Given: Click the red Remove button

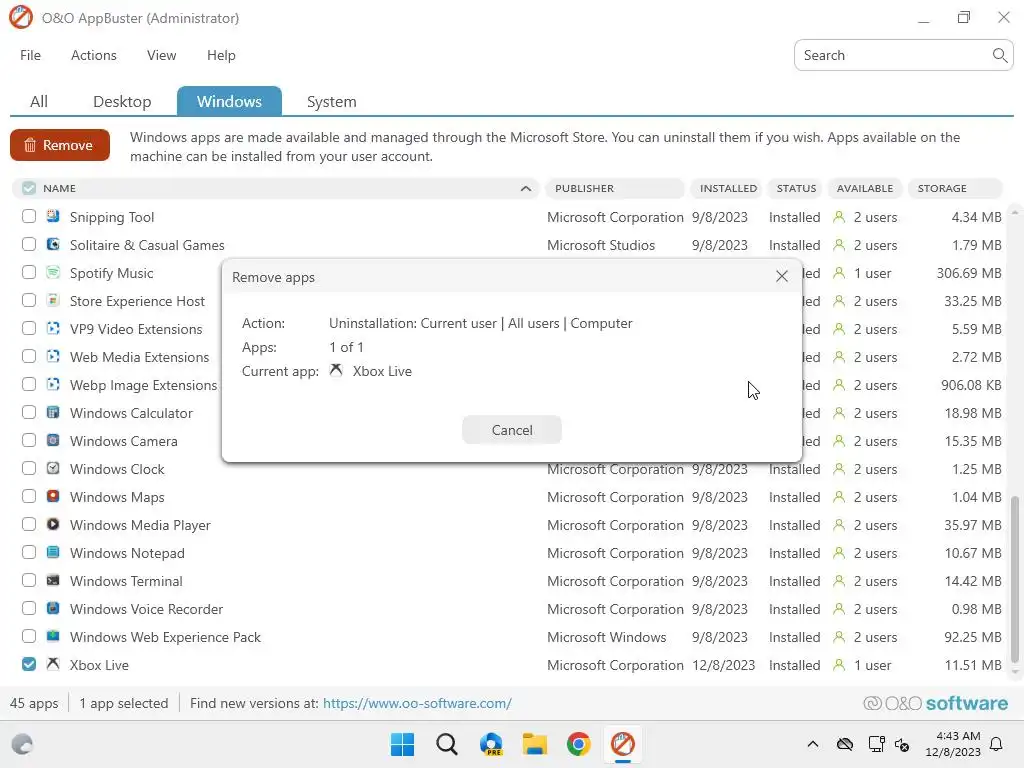Looking at the screenshot, I should [x=59, y=145].
